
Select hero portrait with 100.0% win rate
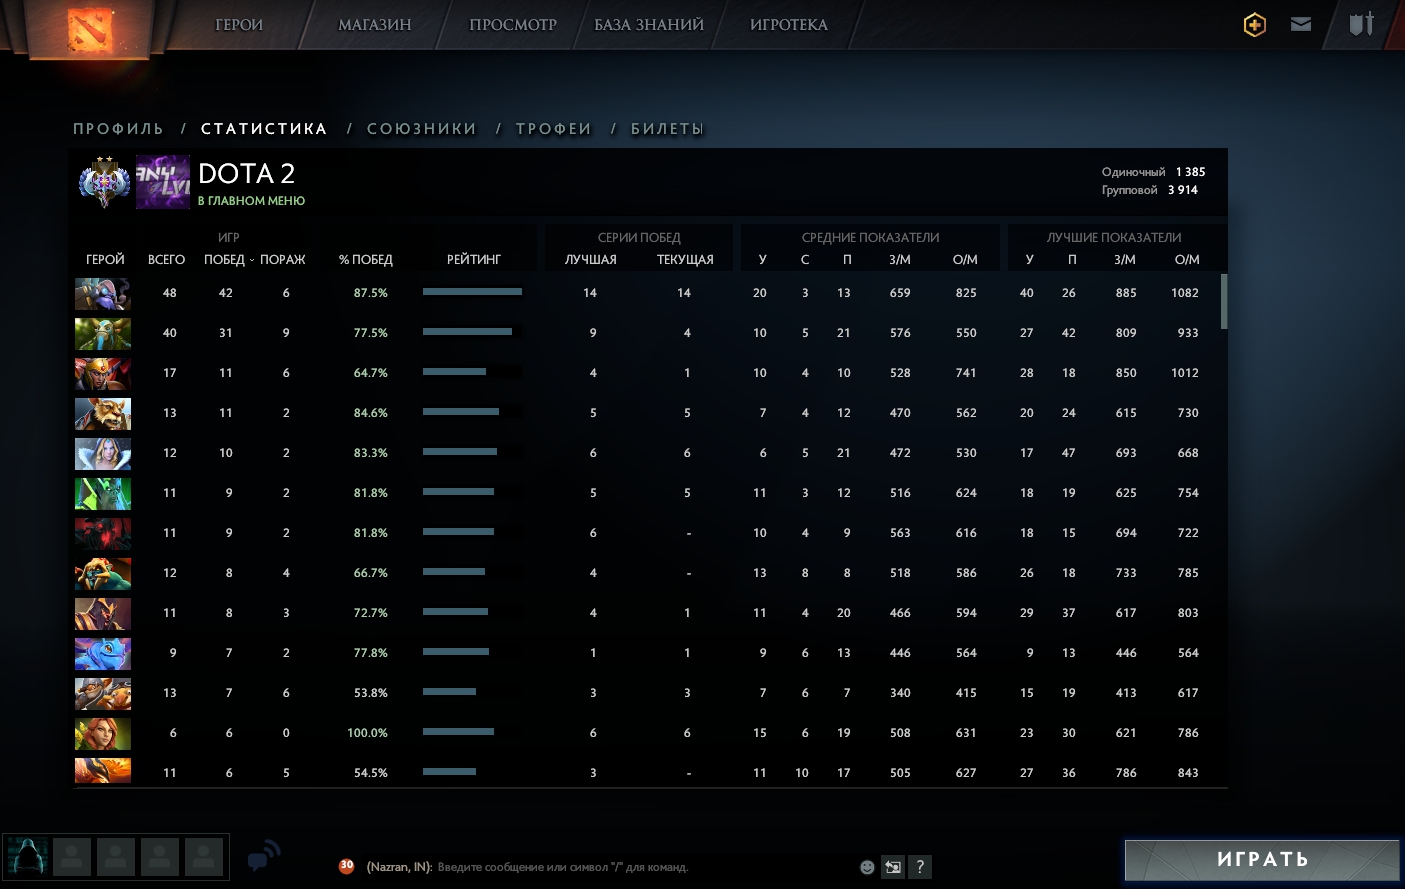[x=103, y=734]
